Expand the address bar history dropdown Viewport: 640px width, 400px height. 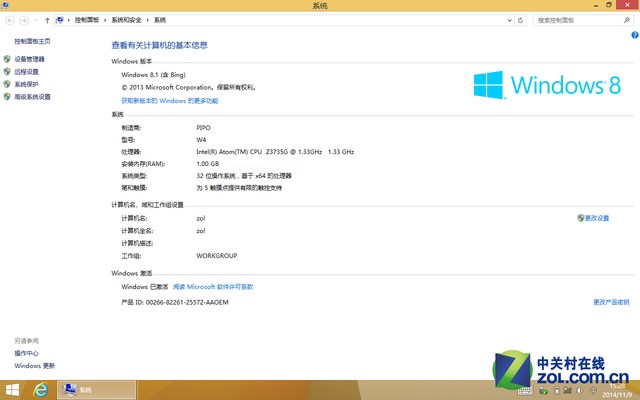coord(509,20)
